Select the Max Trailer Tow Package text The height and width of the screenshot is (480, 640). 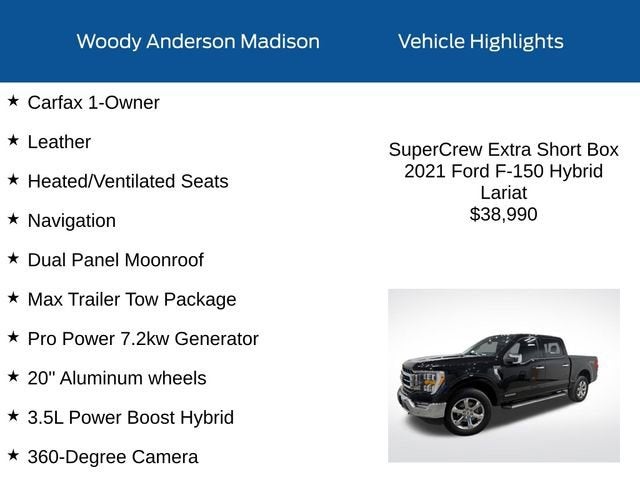pos(132,299)
